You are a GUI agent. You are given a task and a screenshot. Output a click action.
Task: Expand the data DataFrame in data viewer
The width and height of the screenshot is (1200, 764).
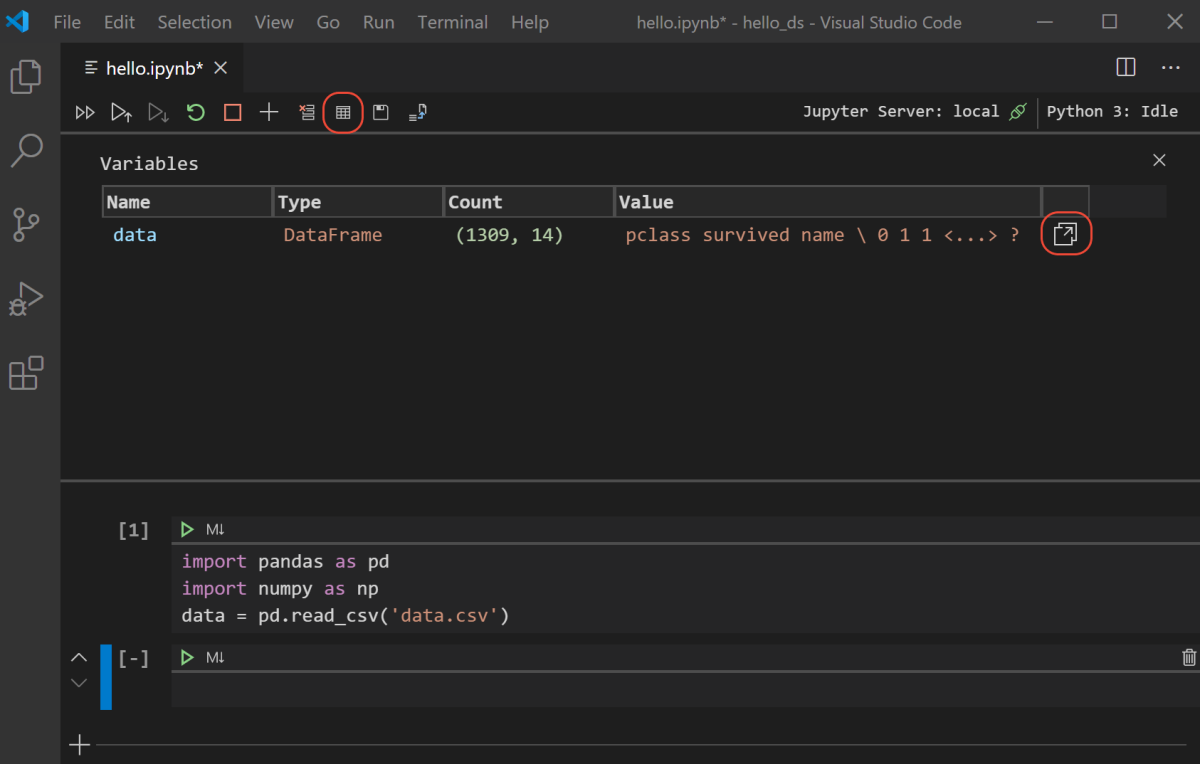pyautogui.click(x=1066, y=234)
